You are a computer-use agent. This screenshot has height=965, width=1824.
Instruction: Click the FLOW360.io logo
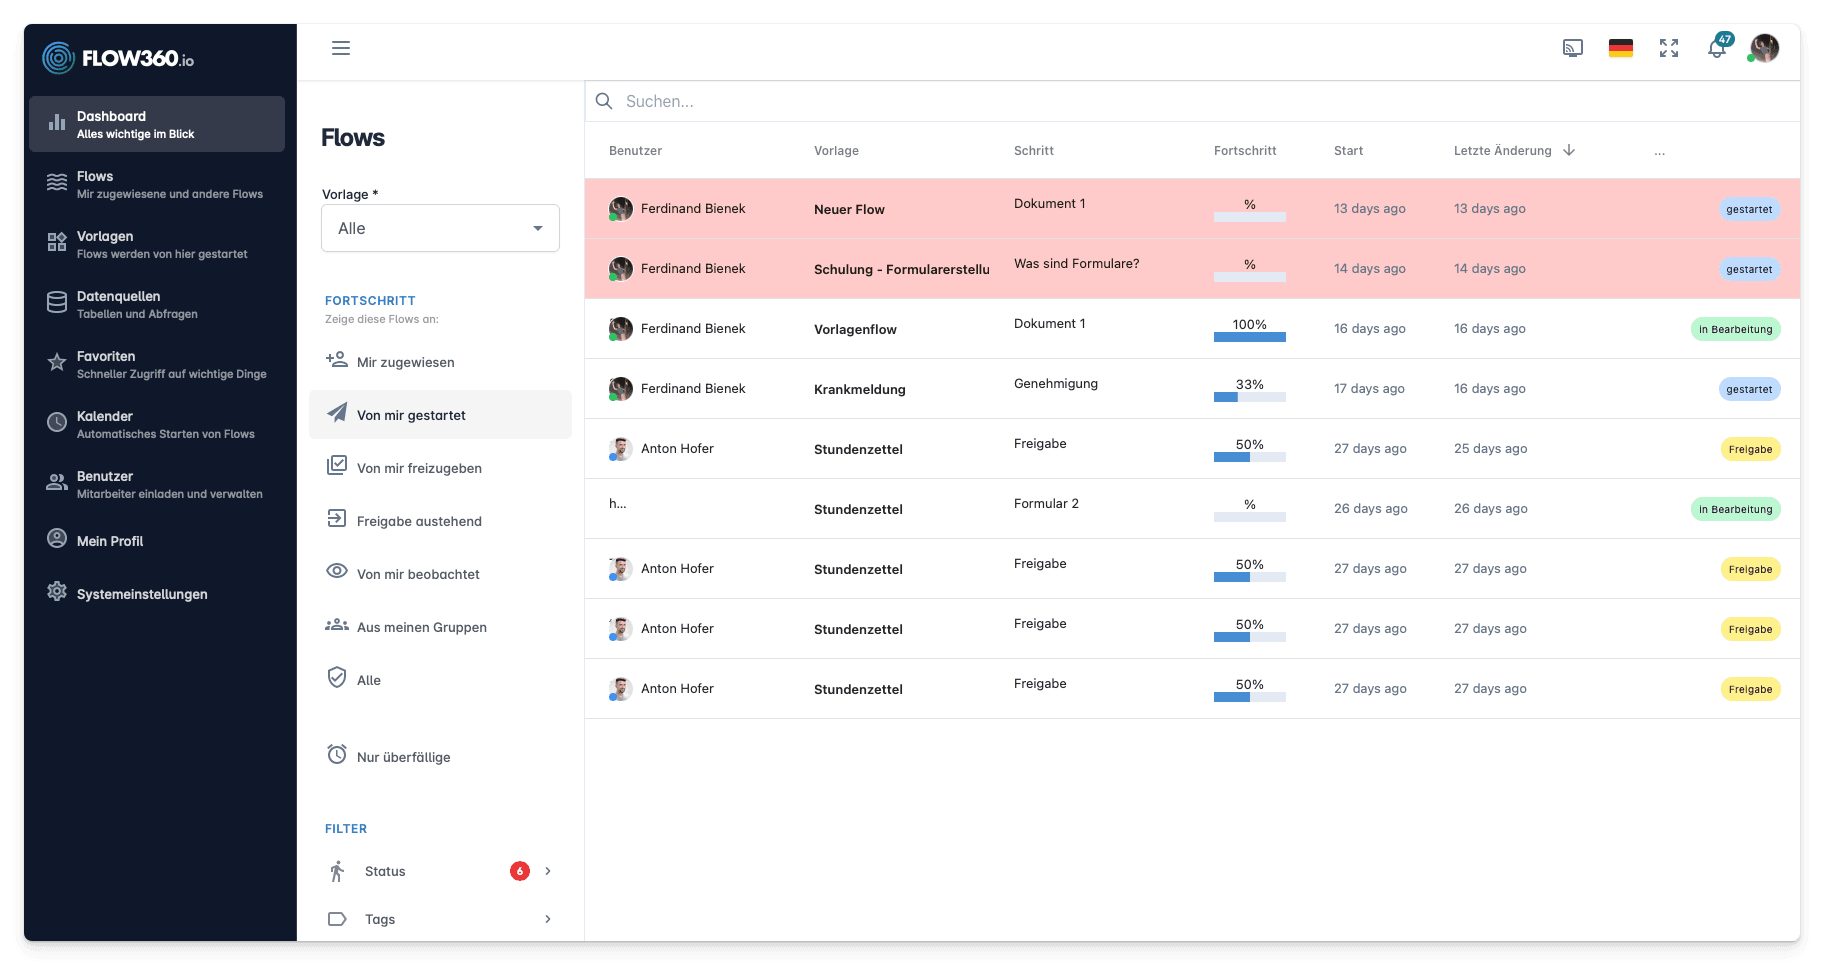click(x=119, y=58)
